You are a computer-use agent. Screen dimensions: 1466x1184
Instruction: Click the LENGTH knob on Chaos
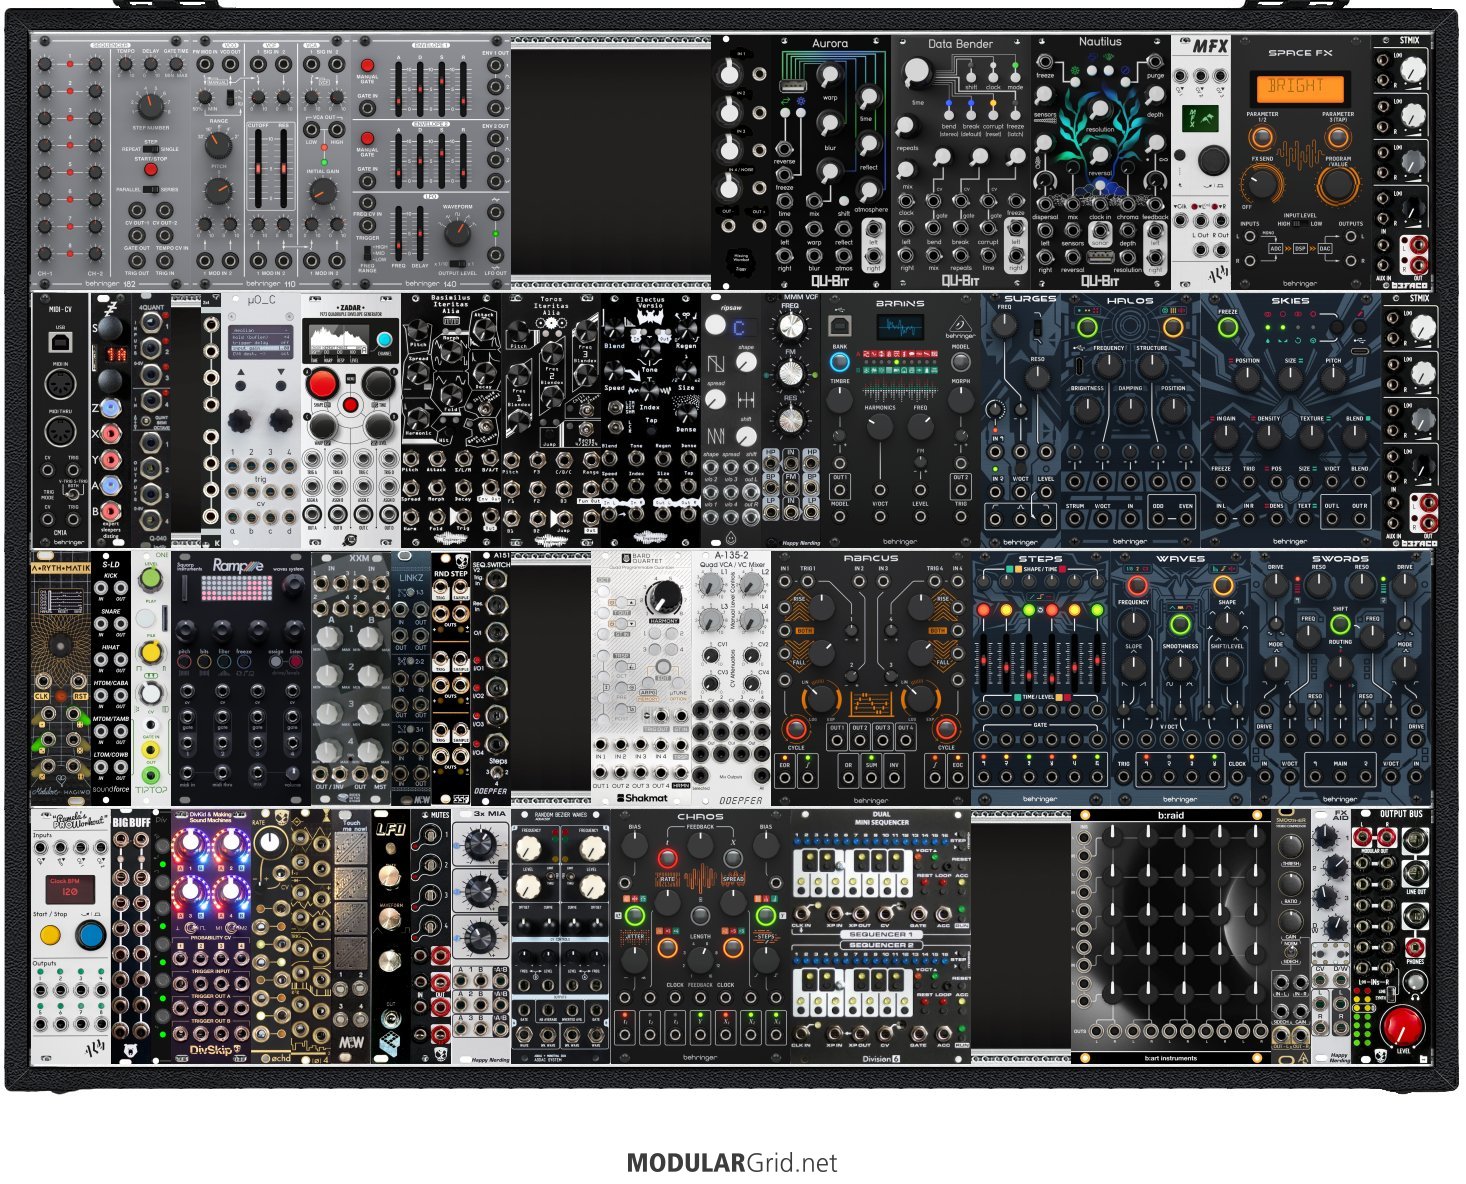[700, 960]
